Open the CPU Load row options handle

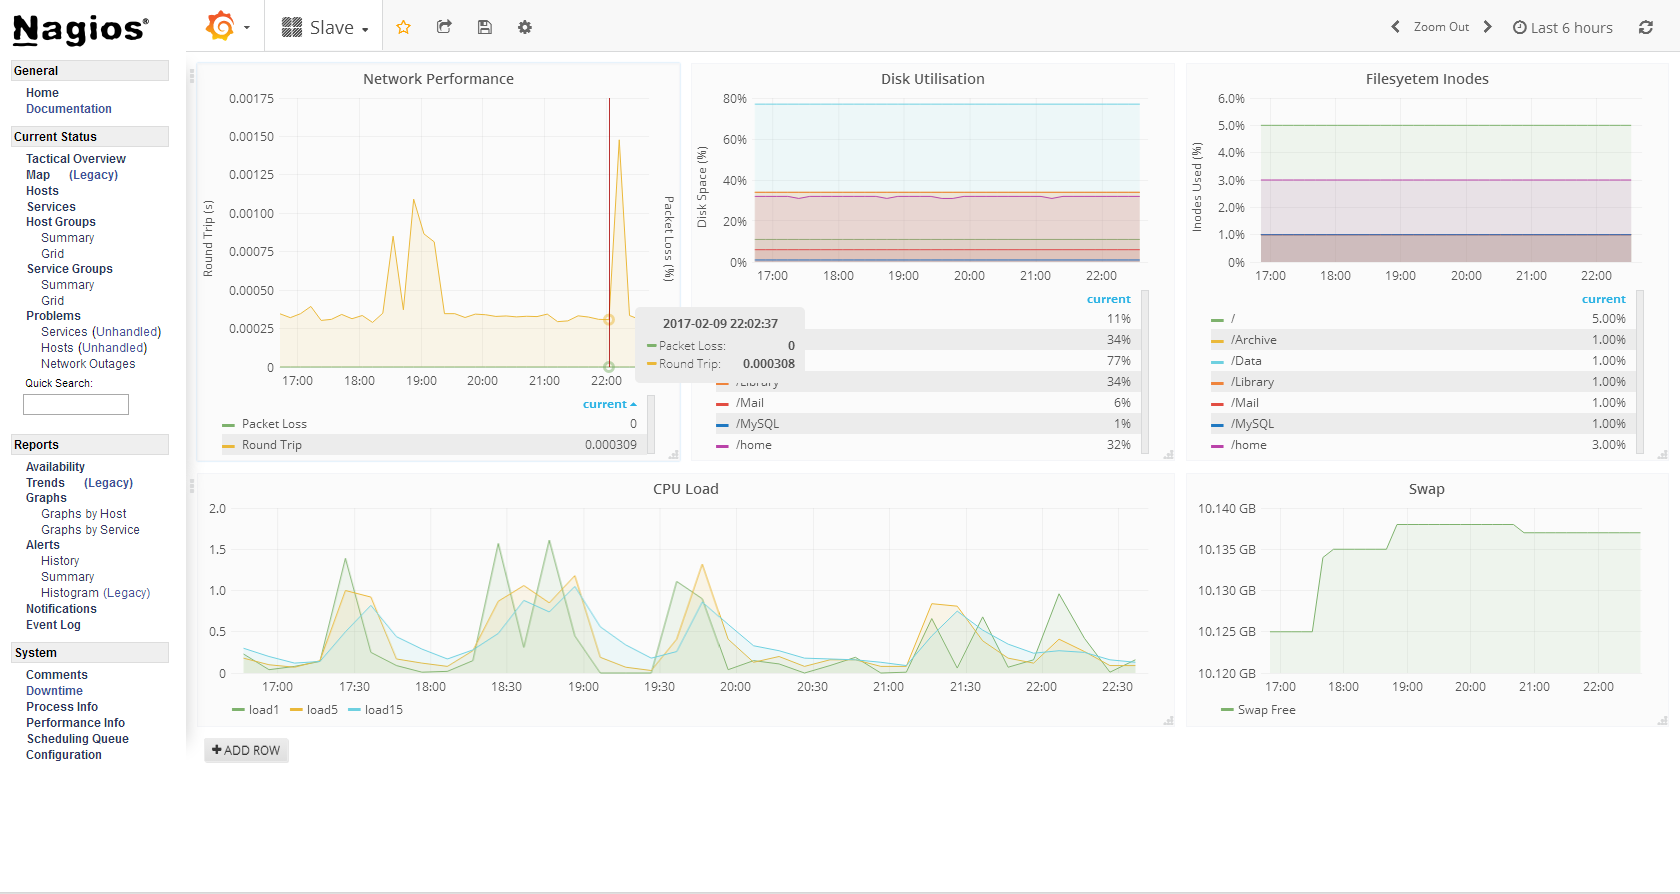tap(192, 486)
